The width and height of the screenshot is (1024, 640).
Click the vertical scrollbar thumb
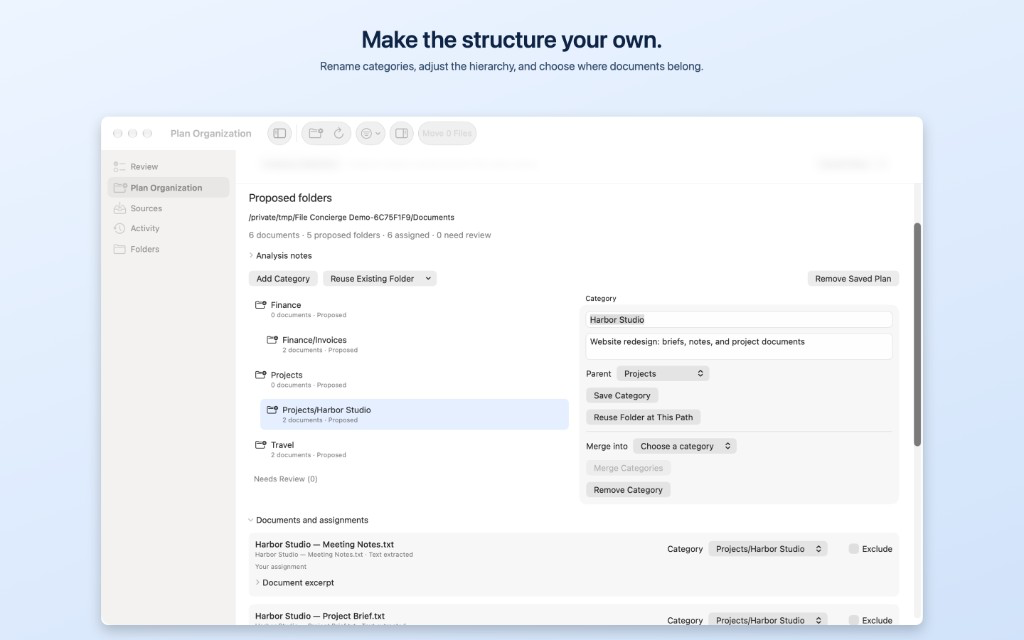(917, 334)
